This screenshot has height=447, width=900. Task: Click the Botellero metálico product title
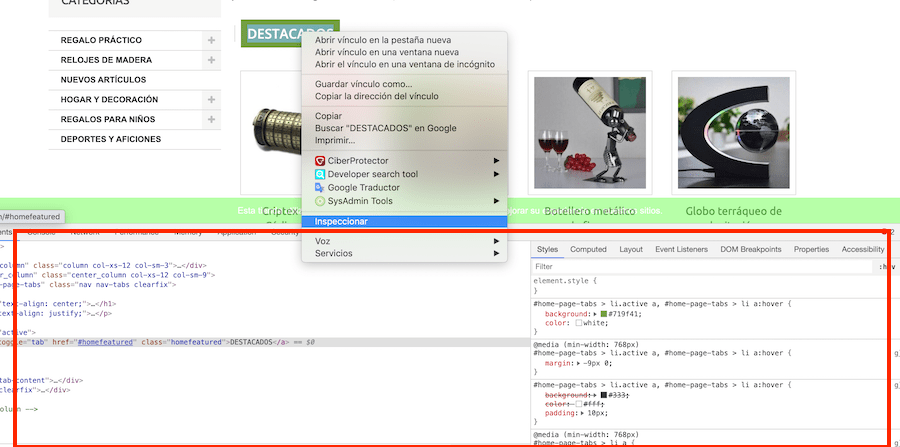[x=589, y=211]
